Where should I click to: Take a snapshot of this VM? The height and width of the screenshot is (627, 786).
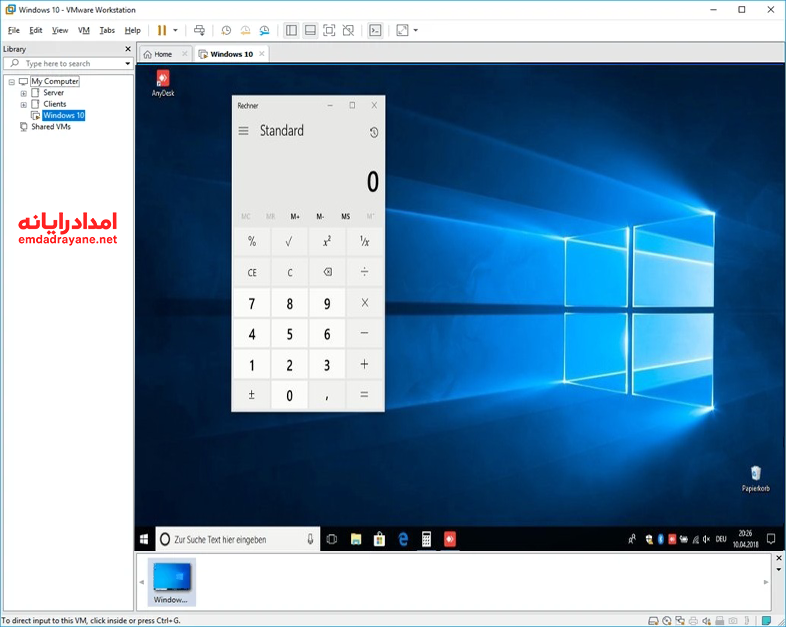click(x=226, y=31)
